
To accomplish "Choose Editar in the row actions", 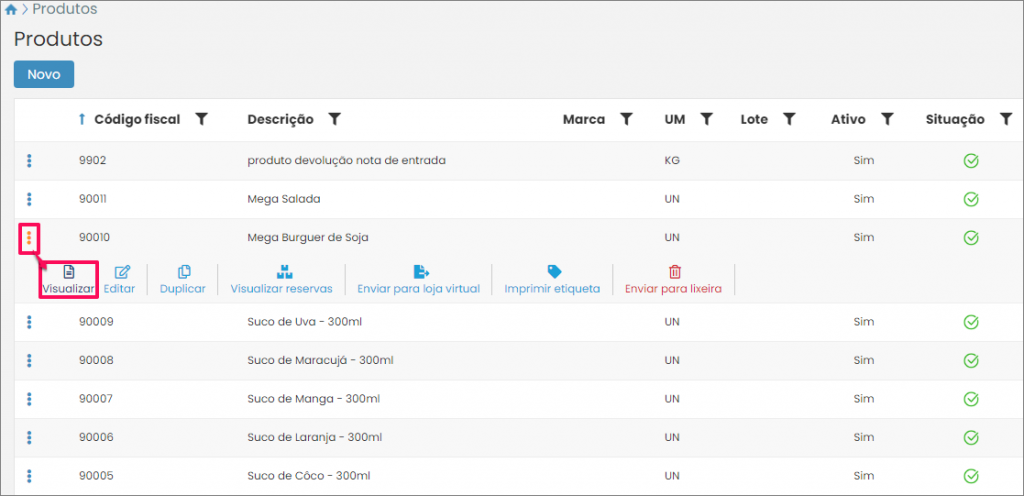I will 122,279.
